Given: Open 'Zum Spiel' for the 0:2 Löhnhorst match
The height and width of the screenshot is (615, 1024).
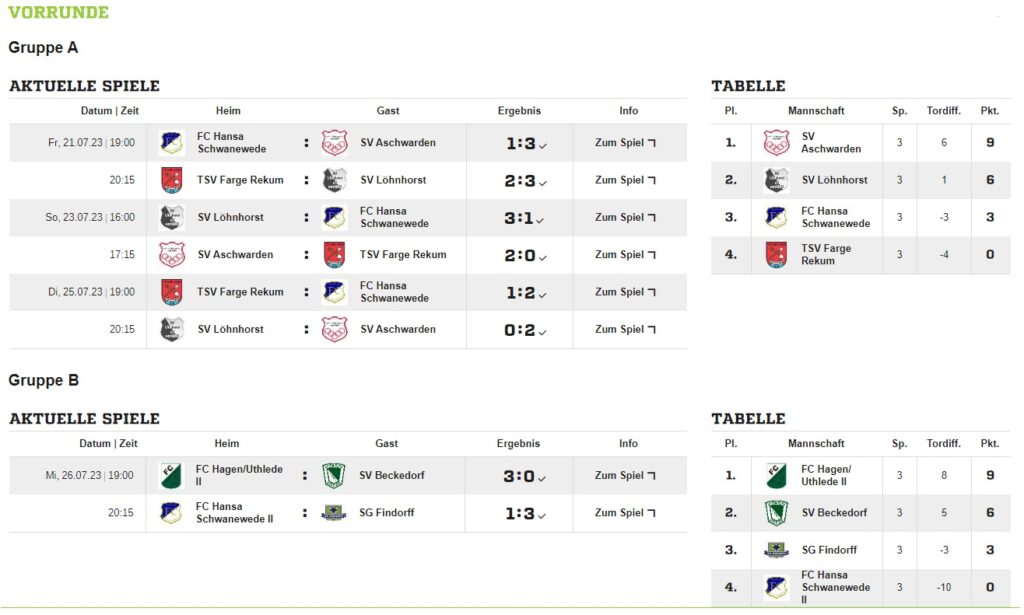Looking at the screenshot, I should [x=625, y=330].
